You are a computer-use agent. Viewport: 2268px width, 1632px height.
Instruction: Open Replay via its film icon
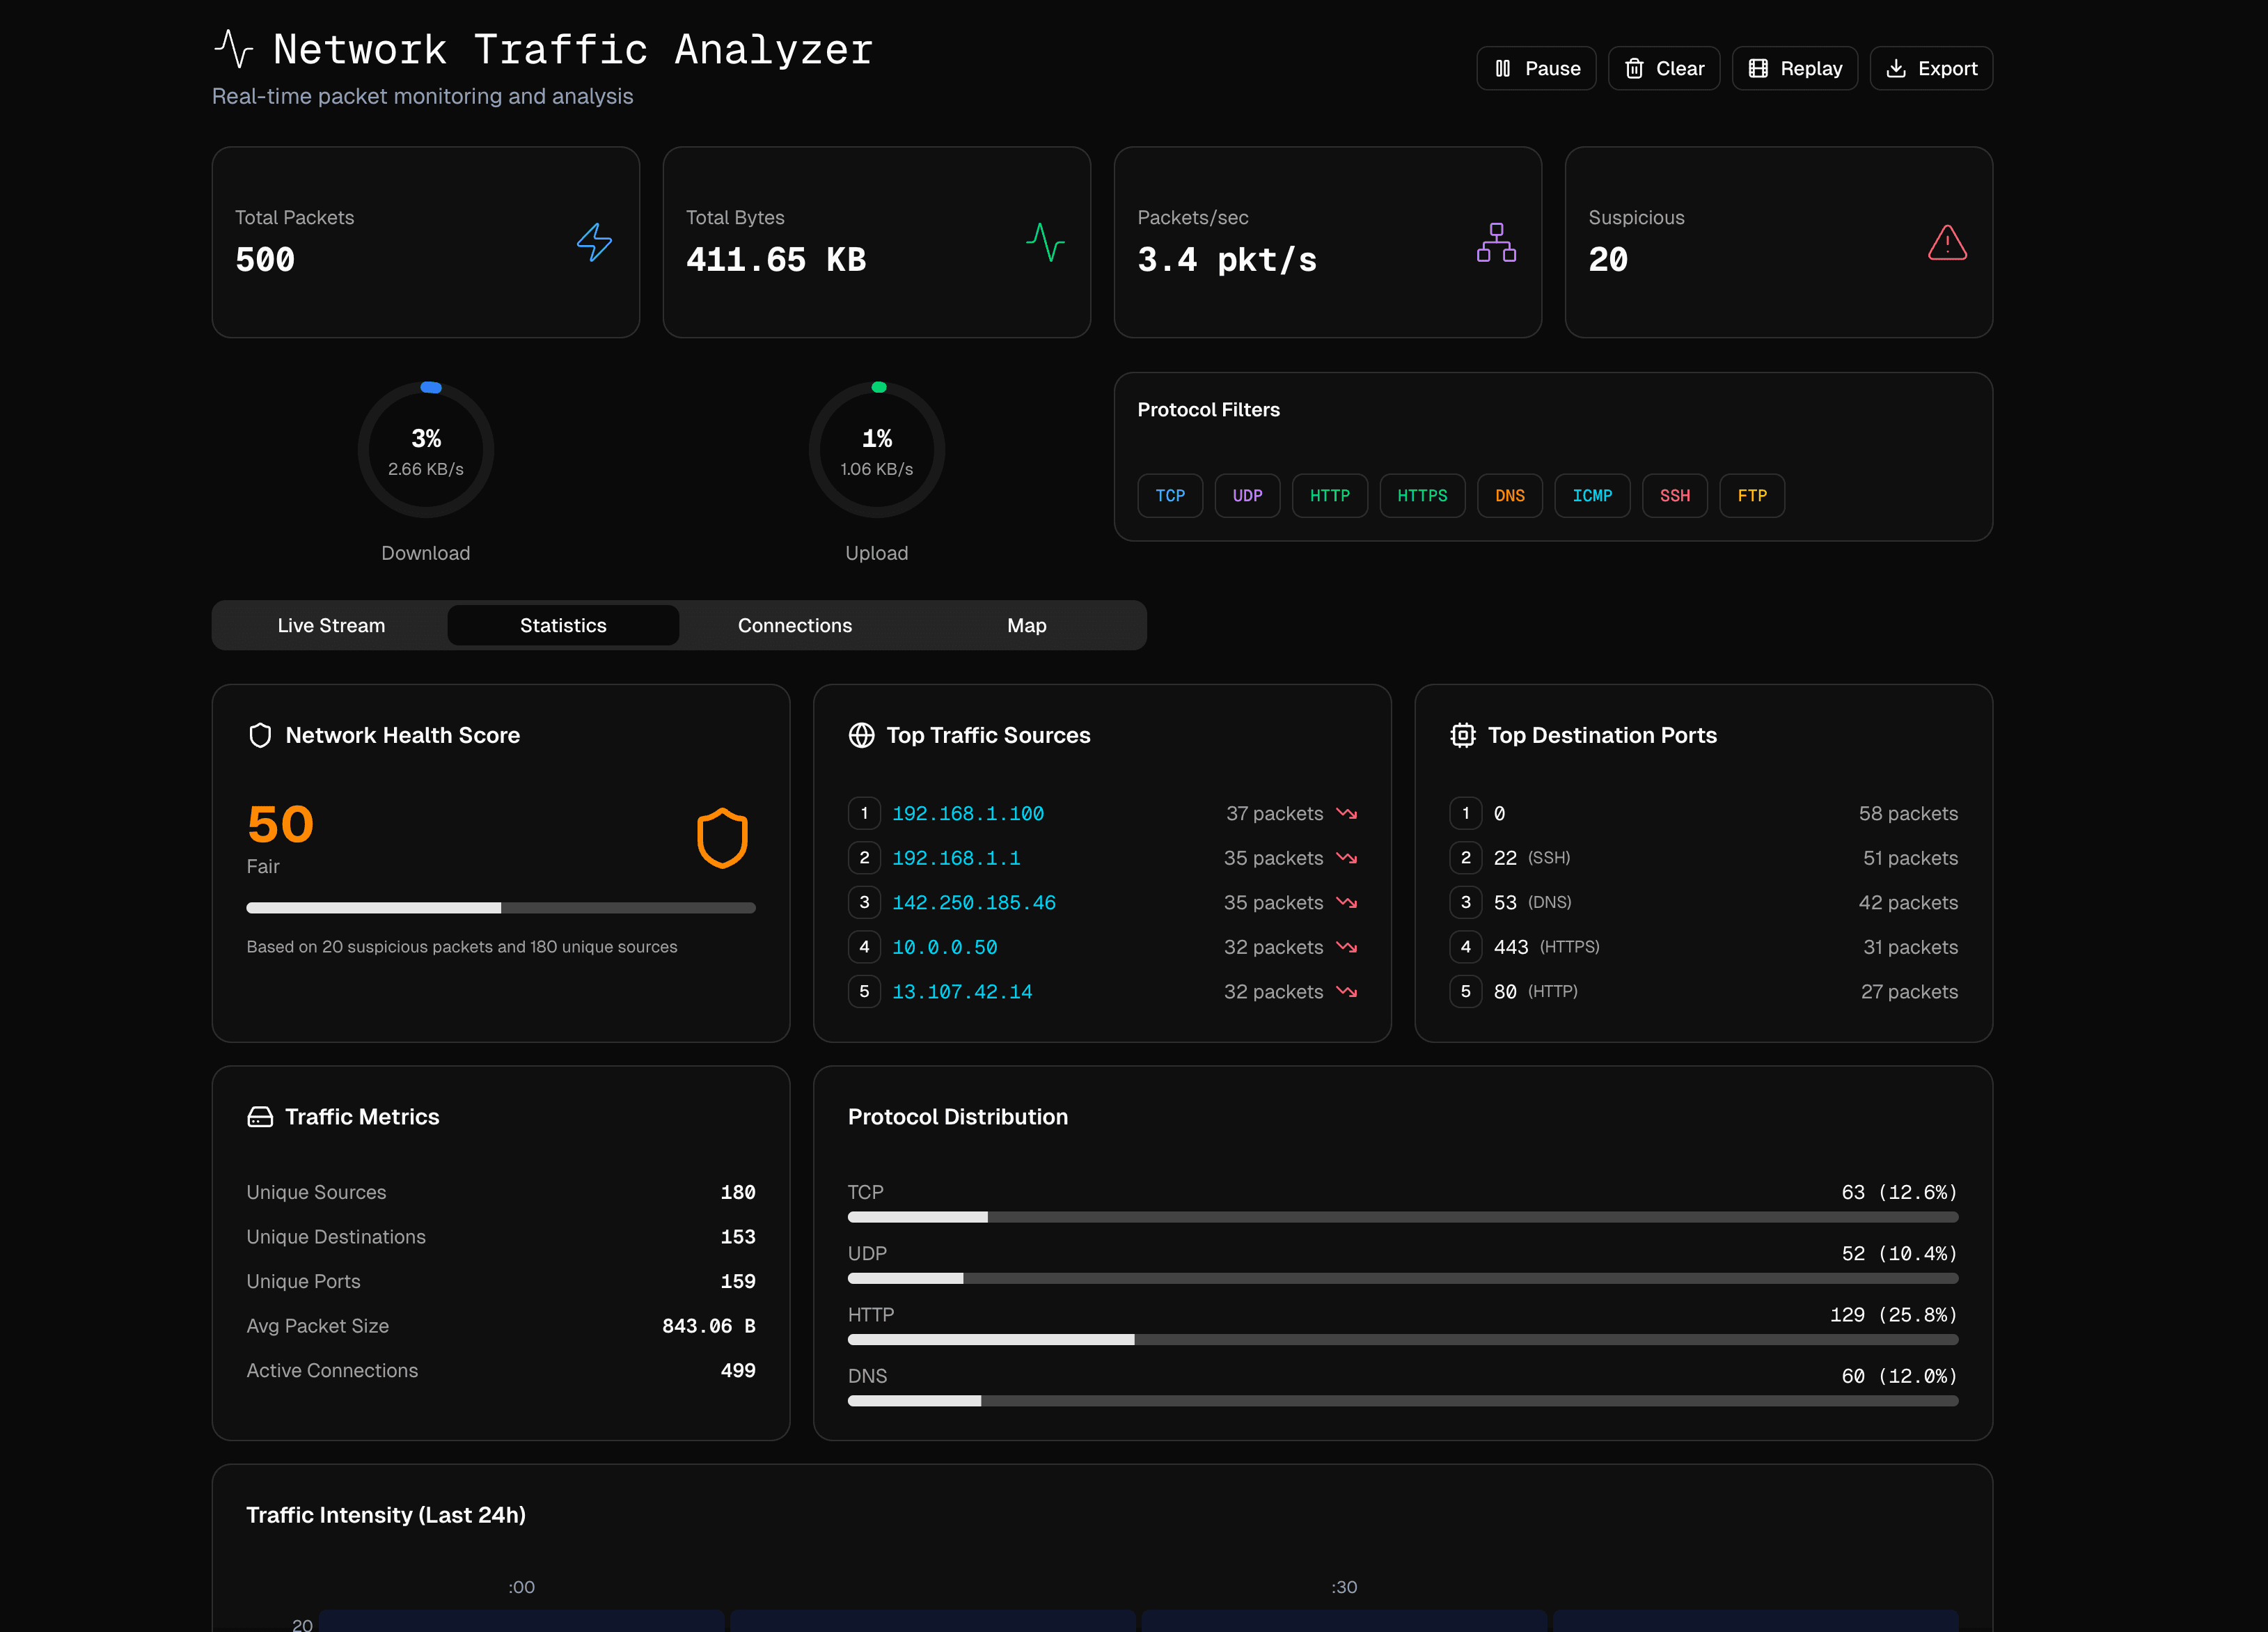tap(1758, 68)
